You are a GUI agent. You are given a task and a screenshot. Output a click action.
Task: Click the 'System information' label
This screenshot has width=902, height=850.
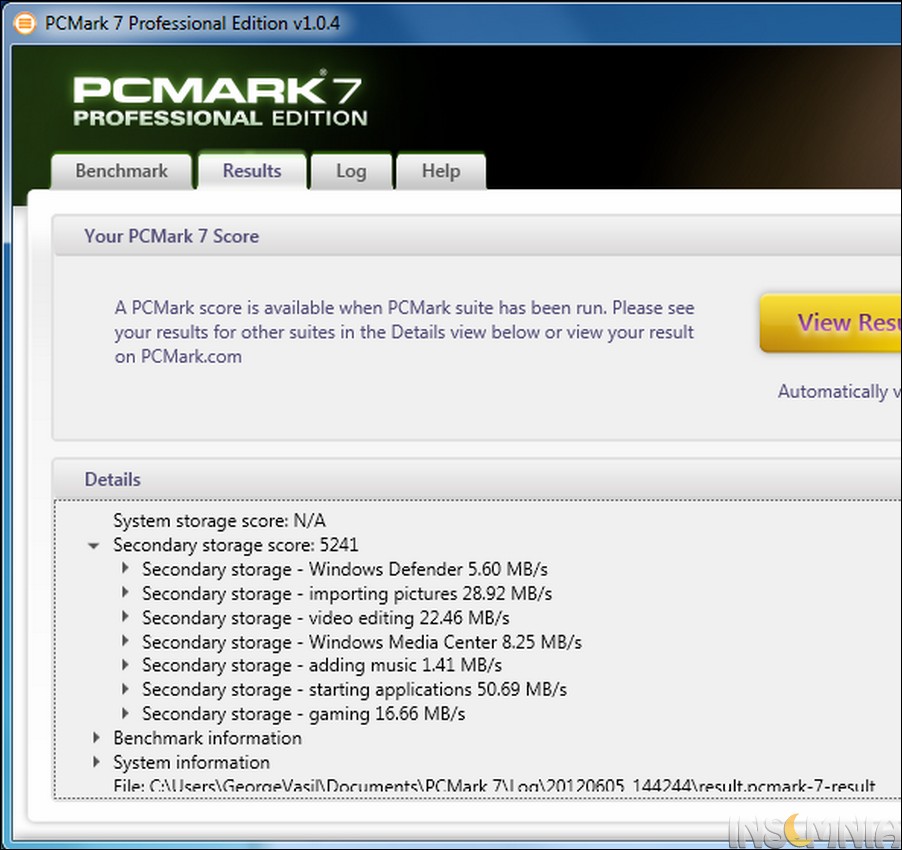point(191,762)
